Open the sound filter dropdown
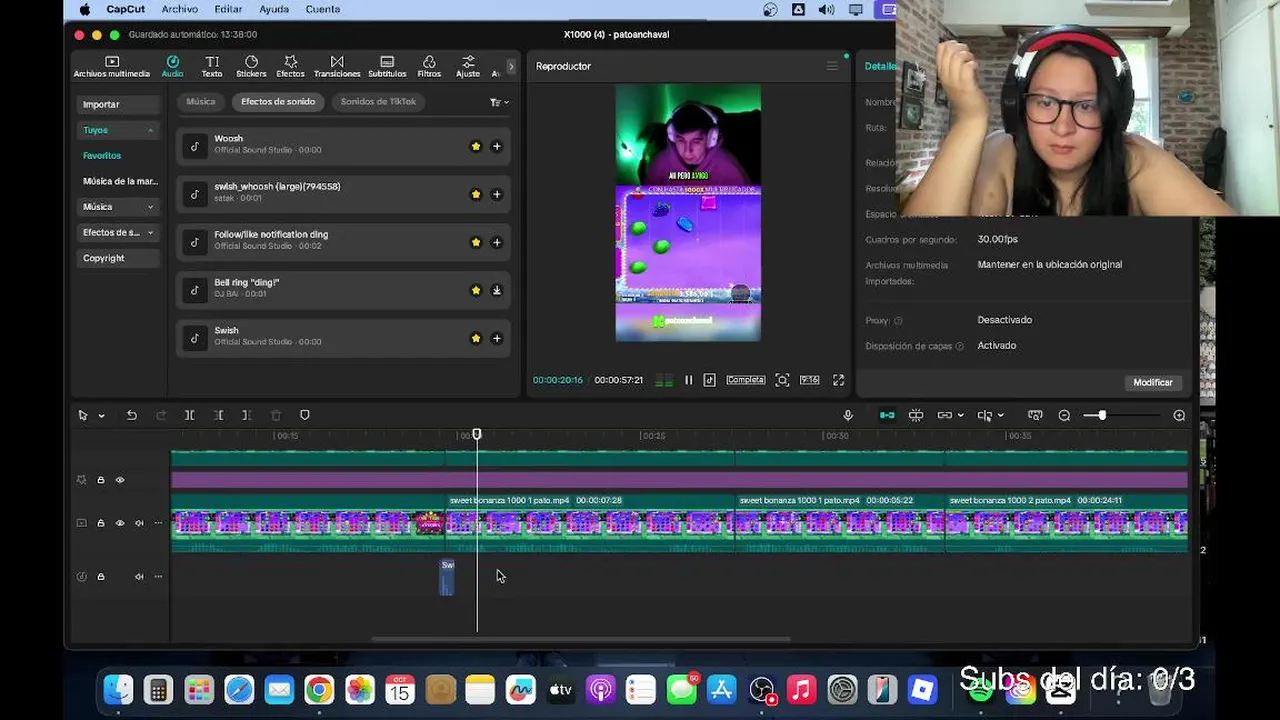 coord(499,102)
